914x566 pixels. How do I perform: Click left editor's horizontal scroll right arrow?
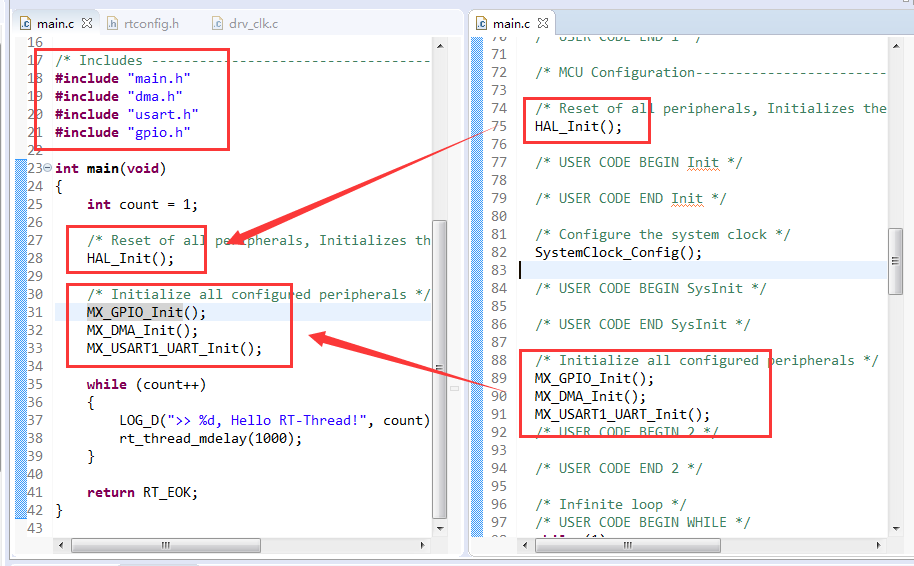(x=424, y=546)
